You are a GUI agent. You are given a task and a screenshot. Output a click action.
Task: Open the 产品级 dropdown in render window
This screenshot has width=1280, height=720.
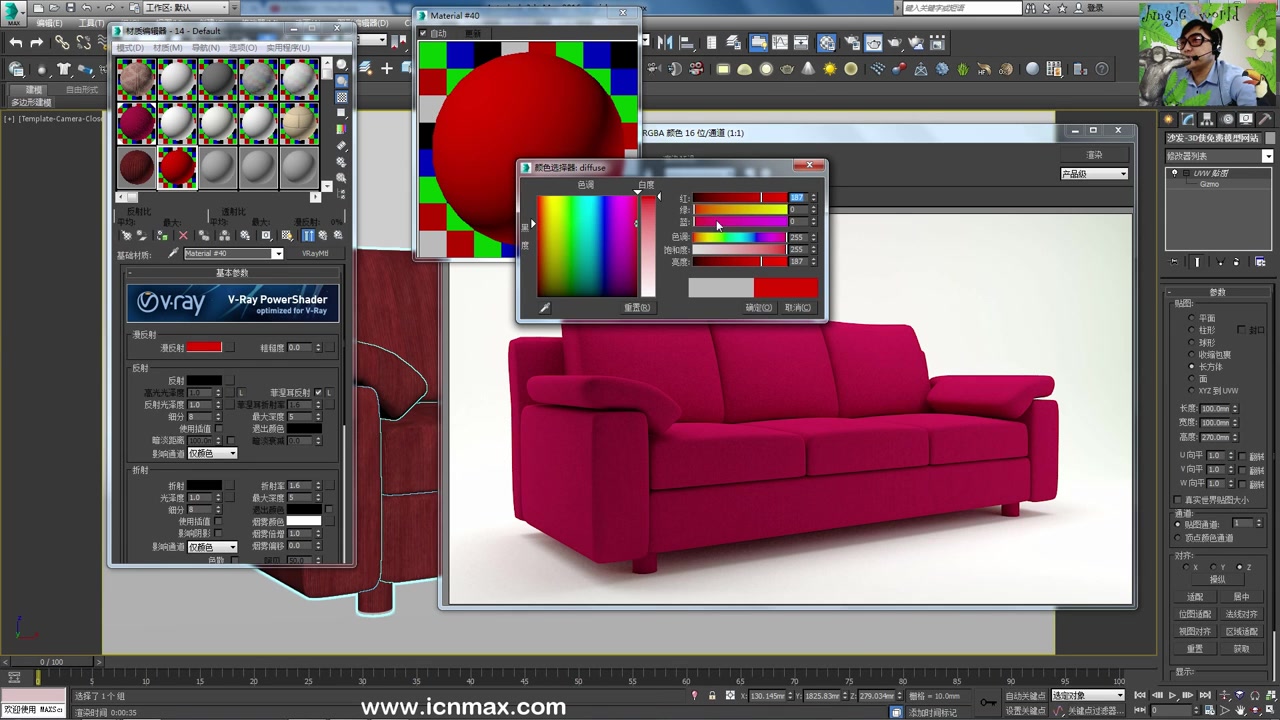pos(1094,173)
